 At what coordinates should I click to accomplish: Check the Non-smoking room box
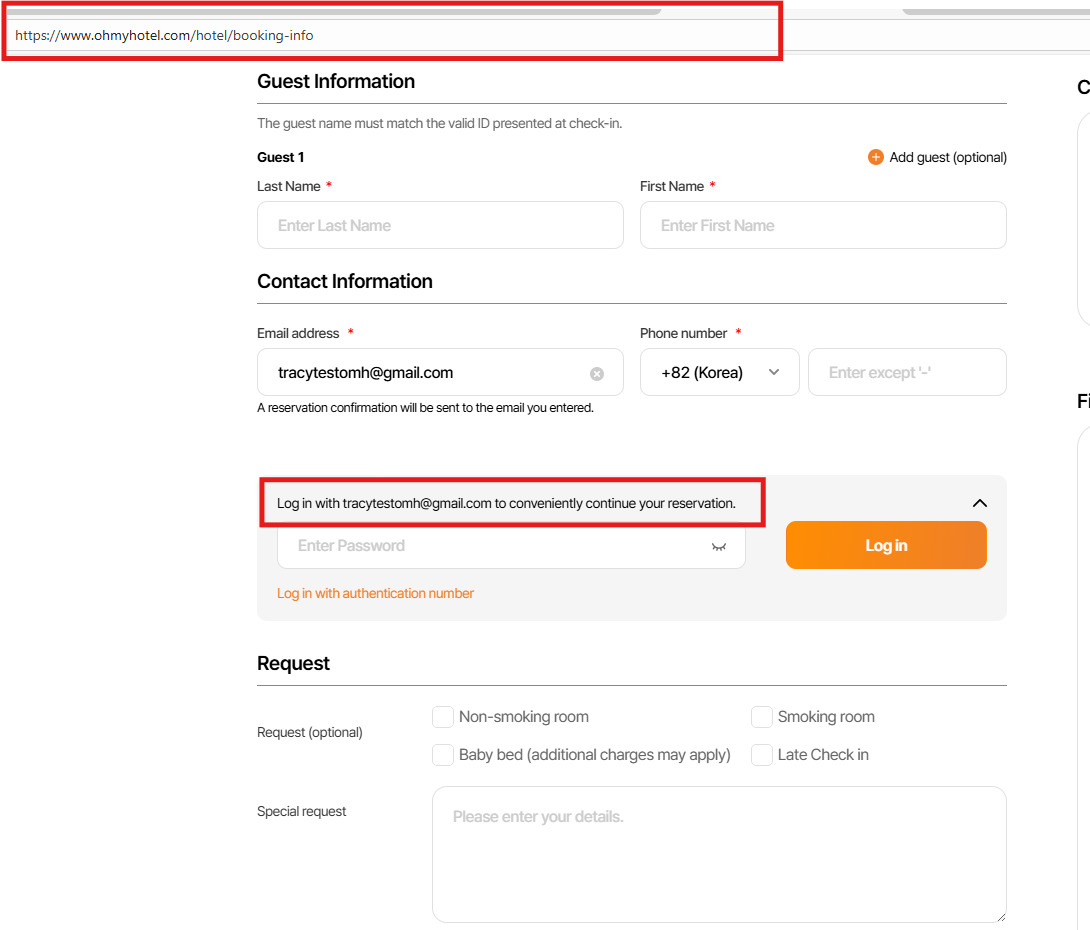[443, 717]
